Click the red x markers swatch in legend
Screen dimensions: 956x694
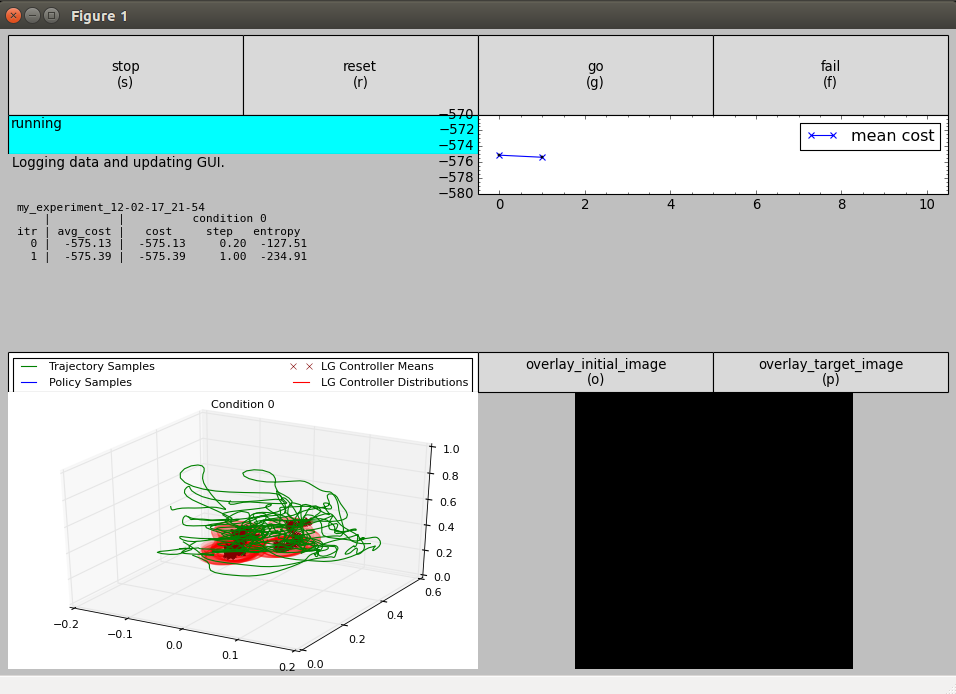click(x=301, y=367)
